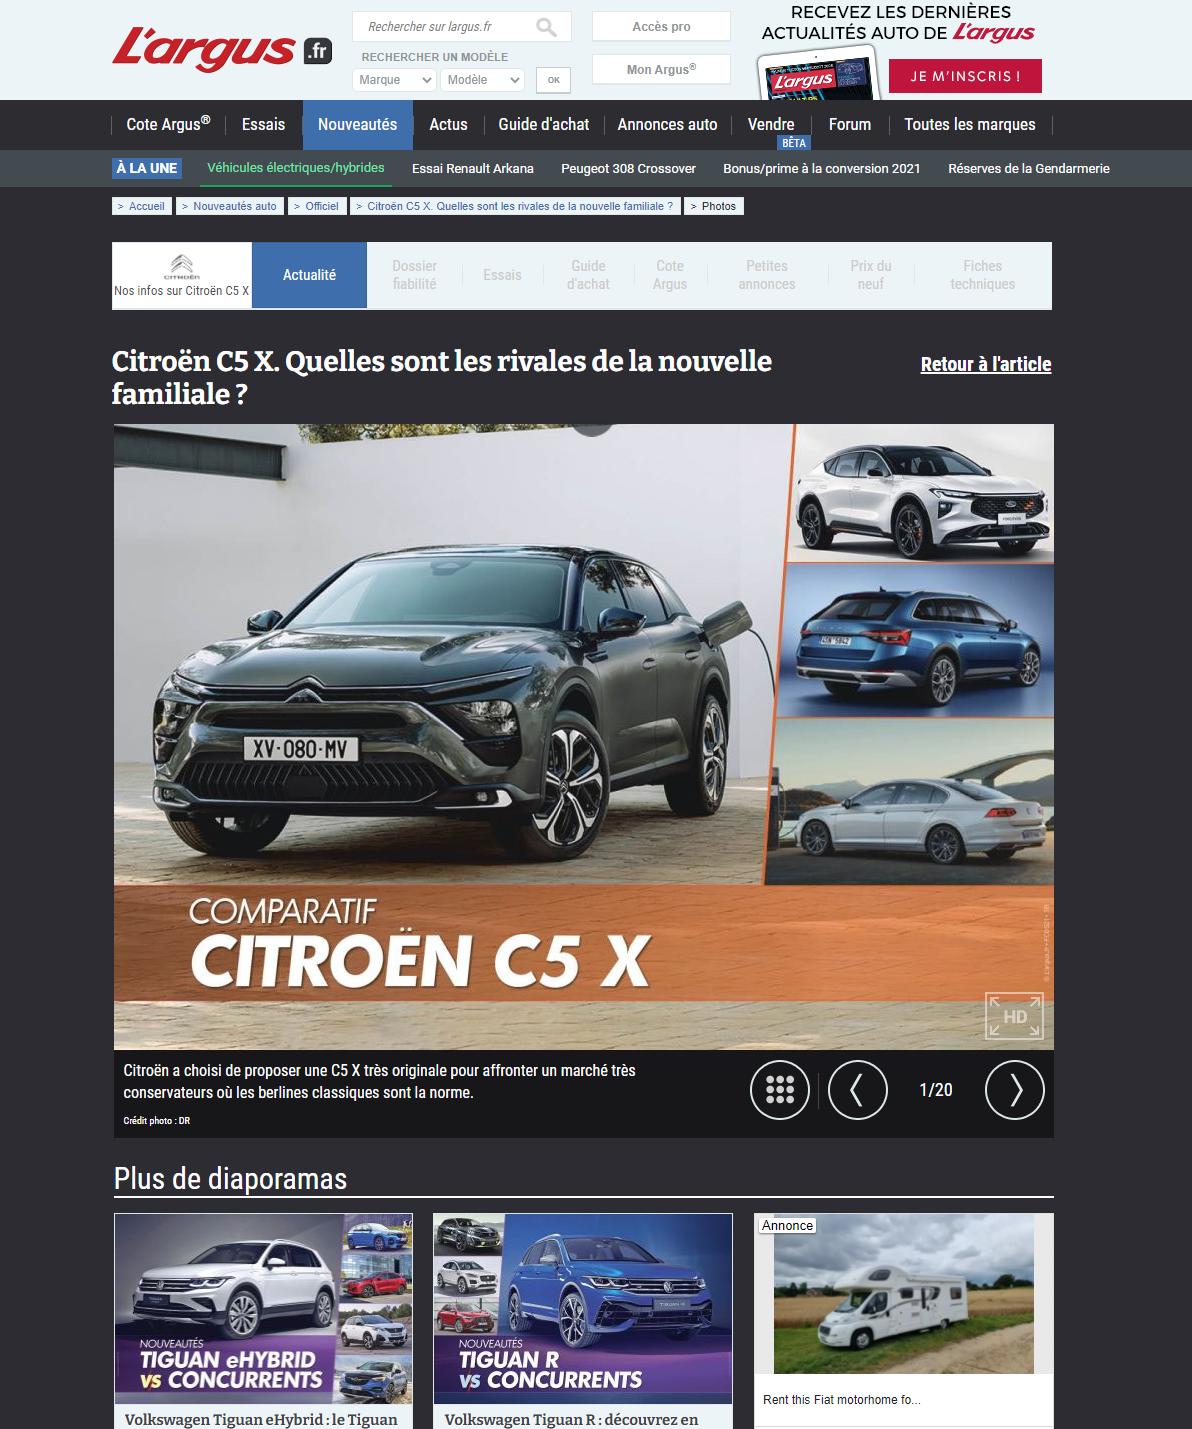Select the Cote Argus tab

click(x=670, y=275)
